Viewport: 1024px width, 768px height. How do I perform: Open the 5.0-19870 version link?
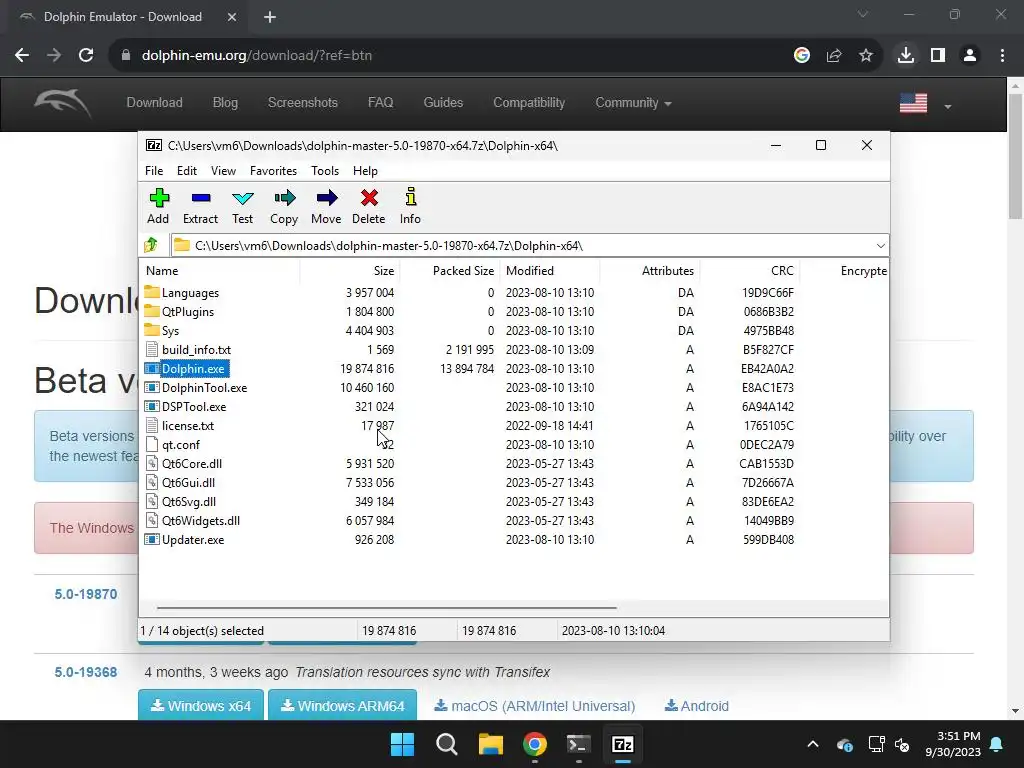[86, 594]
